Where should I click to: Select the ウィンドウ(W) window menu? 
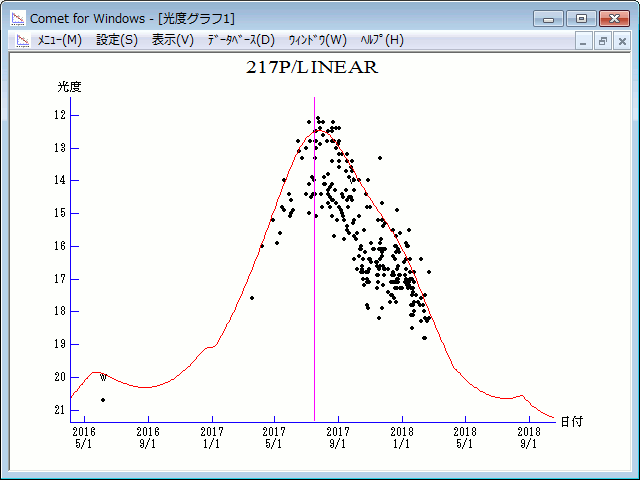[317, 40]
